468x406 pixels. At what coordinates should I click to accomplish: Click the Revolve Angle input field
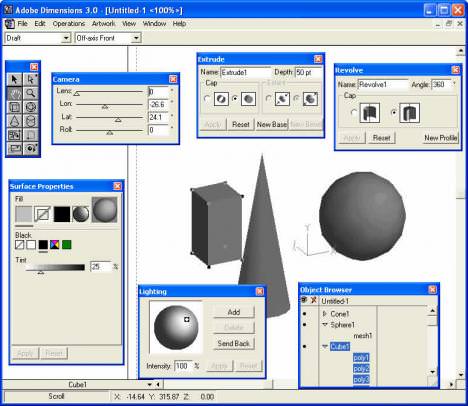click(442, 85)
